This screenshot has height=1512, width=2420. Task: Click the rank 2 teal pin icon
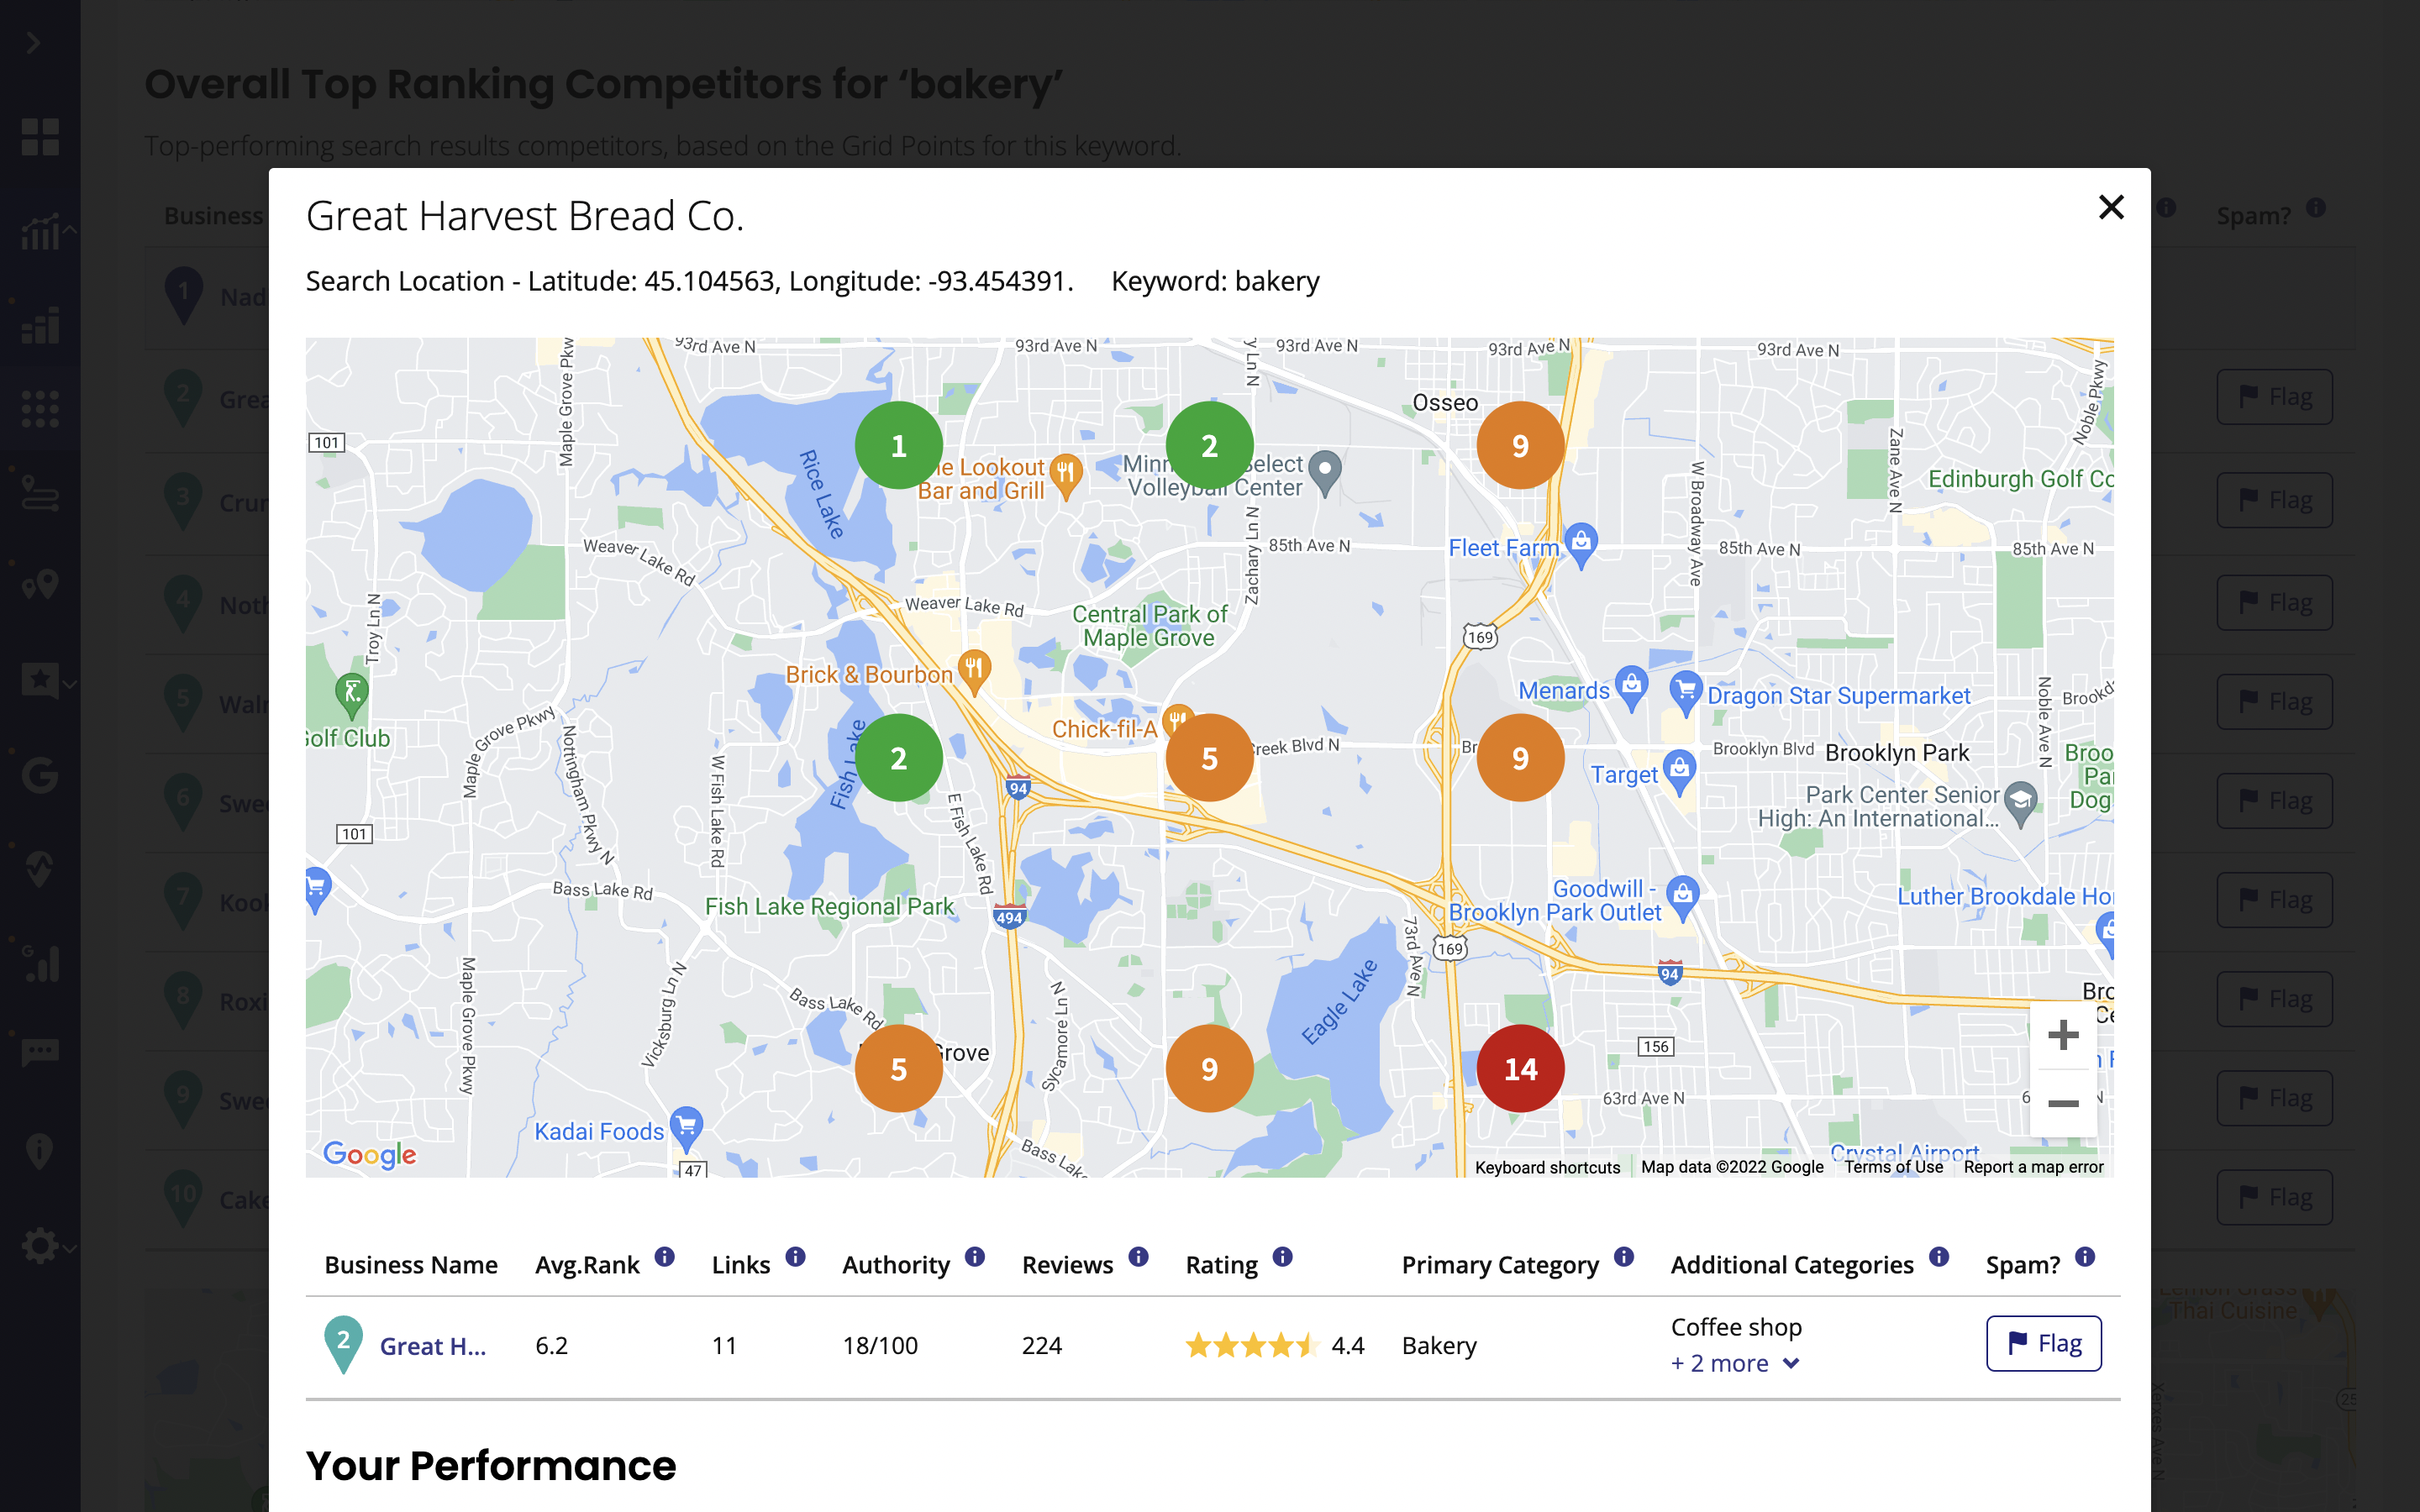pos(343,1344)
